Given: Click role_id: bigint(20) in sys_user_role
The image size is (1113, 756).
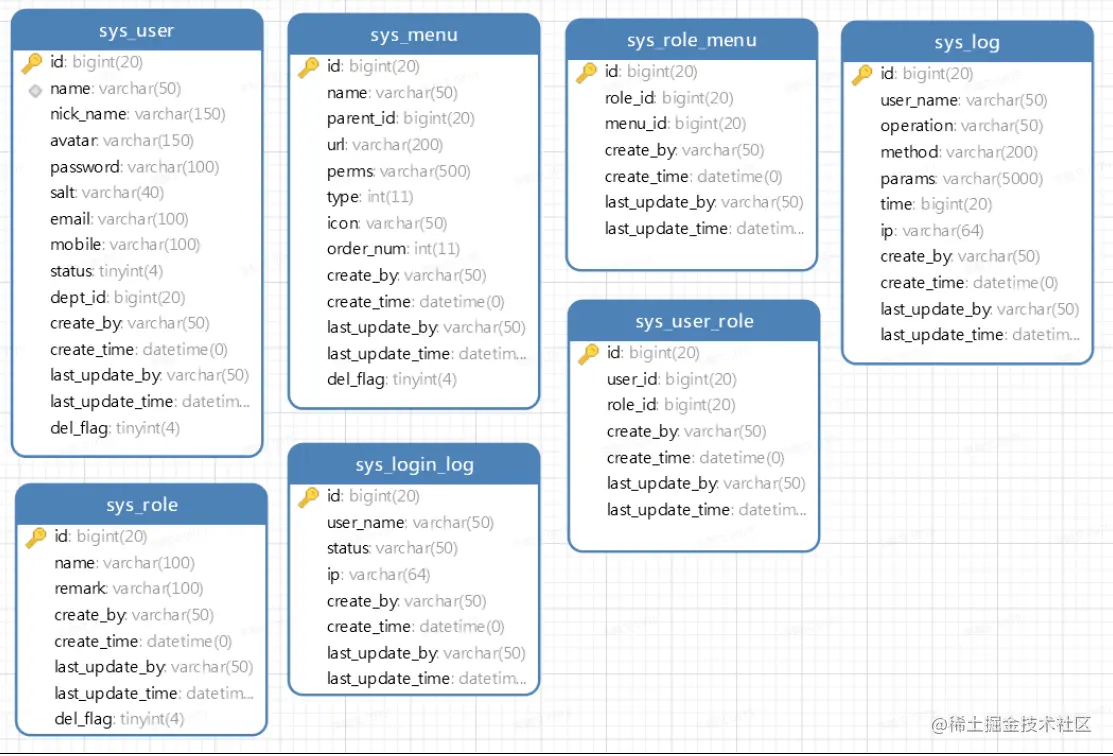Looking at the screenshot, I should pos(671,405).
